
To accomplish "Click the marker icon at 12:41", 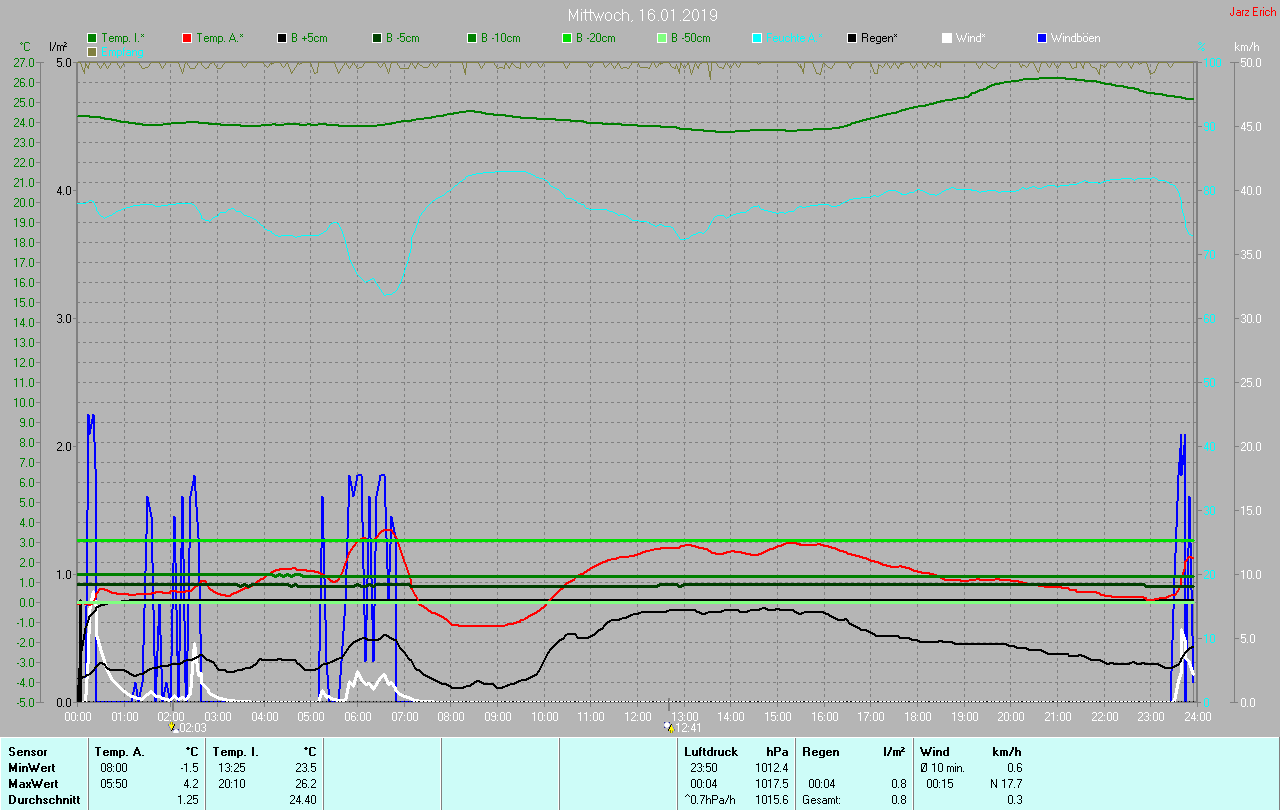I will click(x=668, y=727).
